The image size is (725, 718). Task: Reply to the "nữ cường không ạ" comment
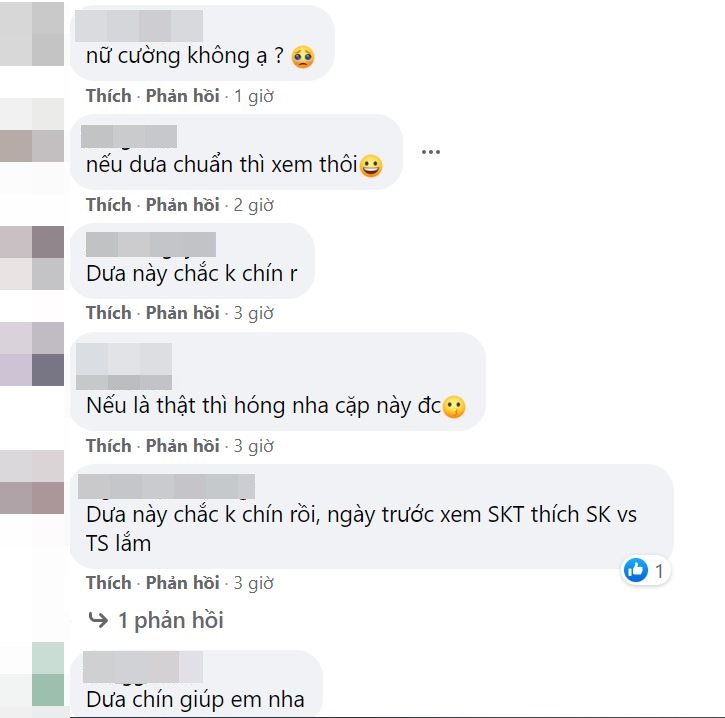click(x=183, y=96)
